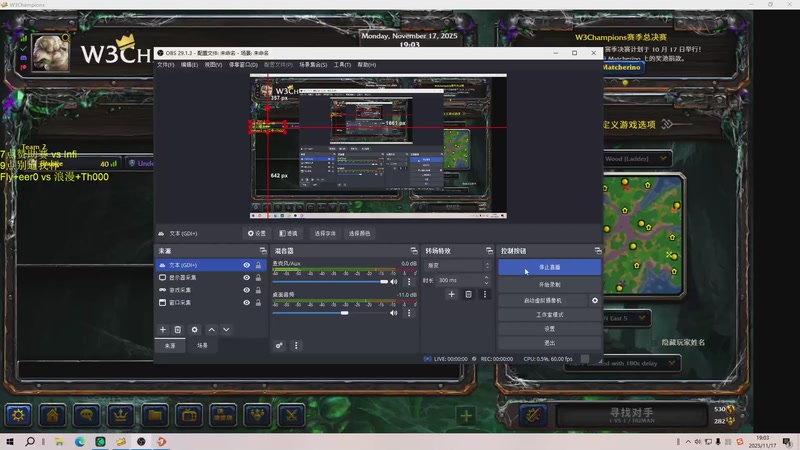Click the 停止直播 button
The width and height of the screenshot is (800, 450).
(x=549, y=267)
